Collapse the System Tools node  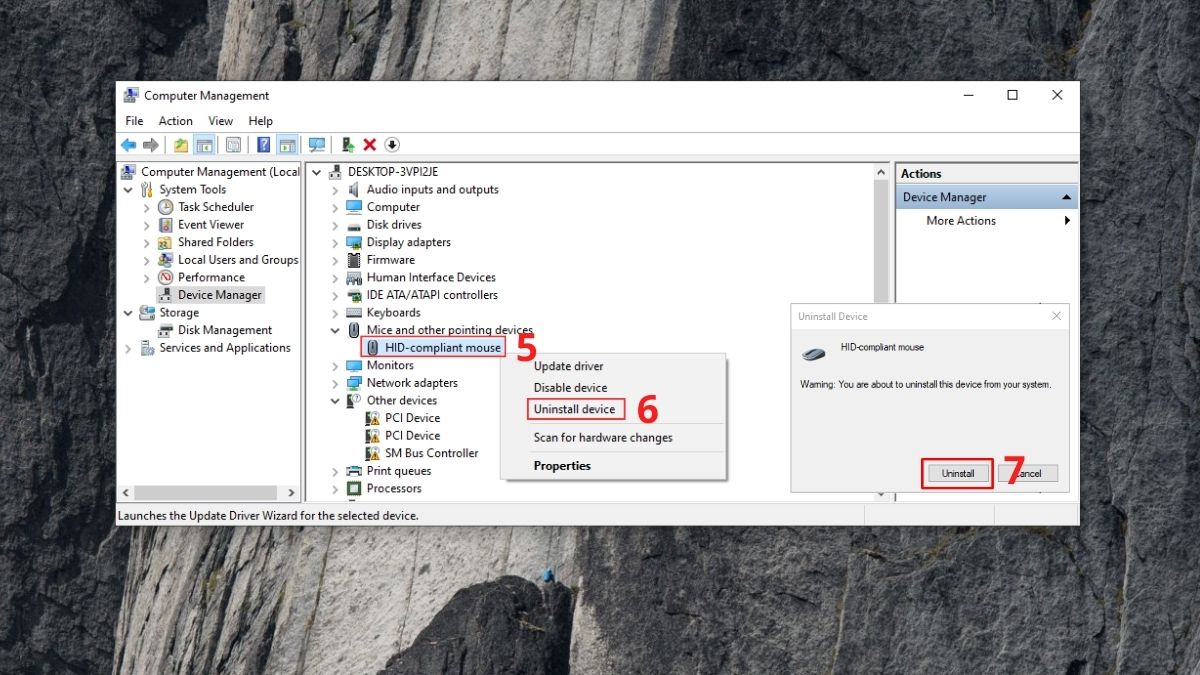coord(128,190)
